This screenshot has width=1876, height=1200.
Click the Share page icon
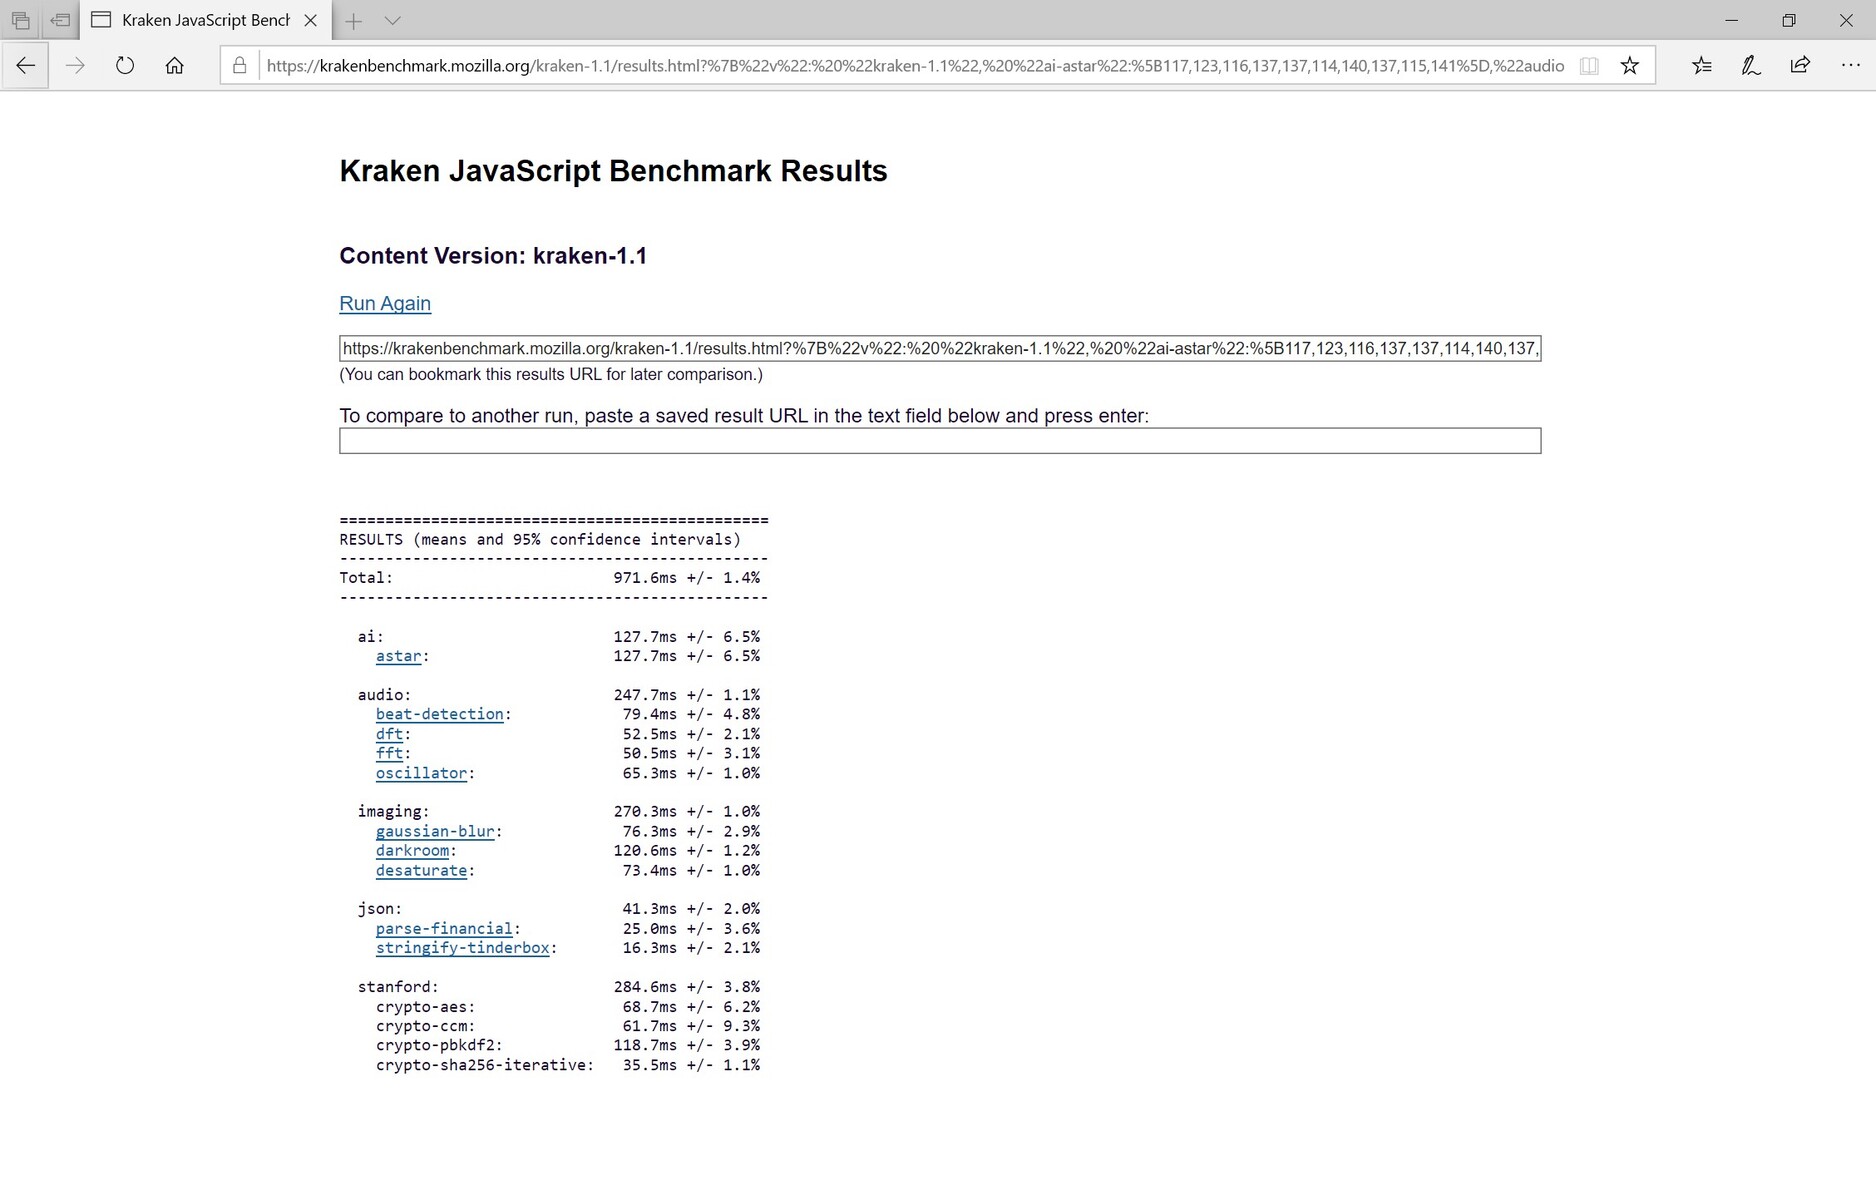(x=1800, y=66)
